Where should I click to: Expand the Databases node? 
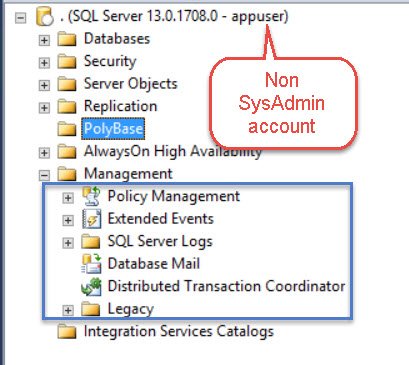tap(44, 40)
